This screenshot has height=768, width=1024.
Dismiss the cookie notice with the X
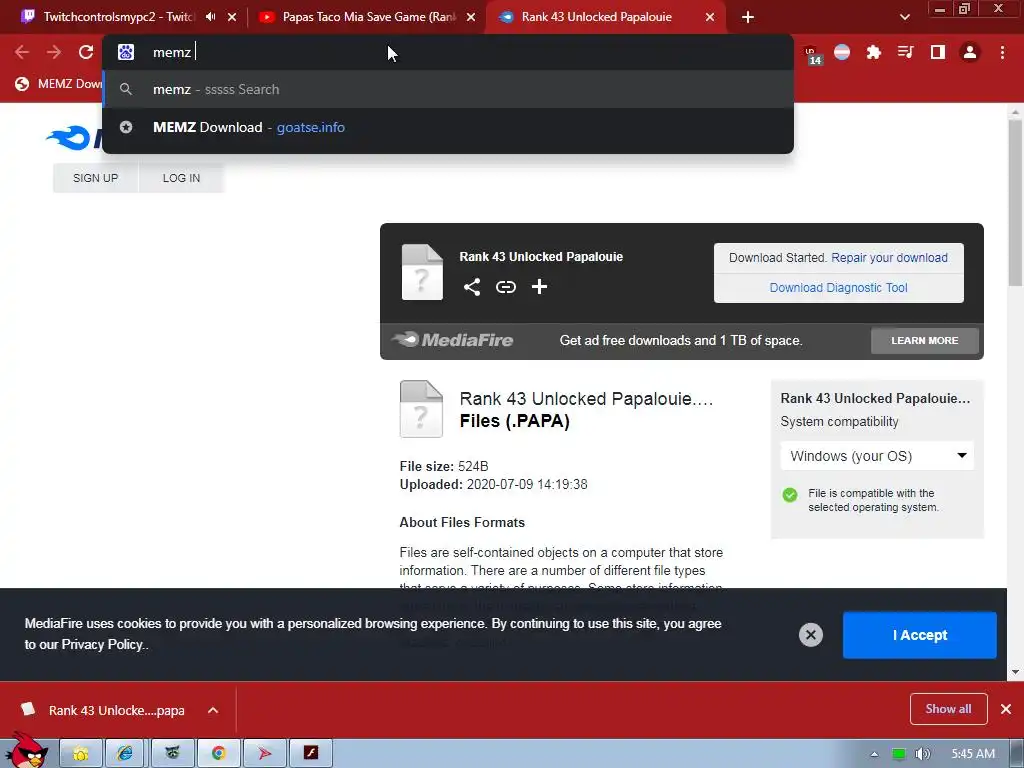(810, 635)
